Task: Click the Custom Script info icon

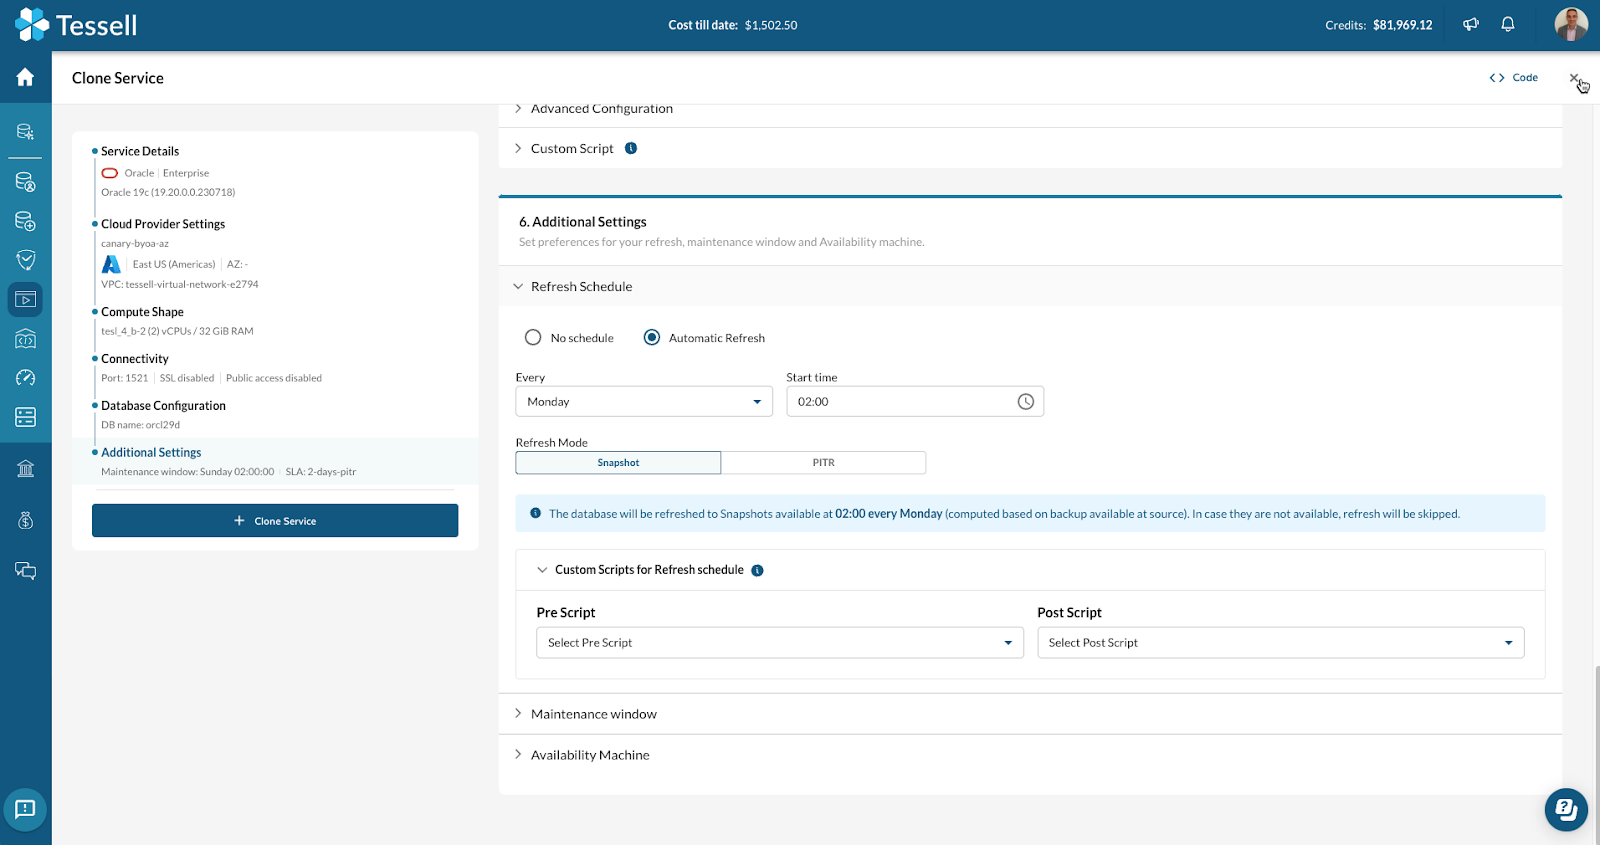Action: pos(631,148)
